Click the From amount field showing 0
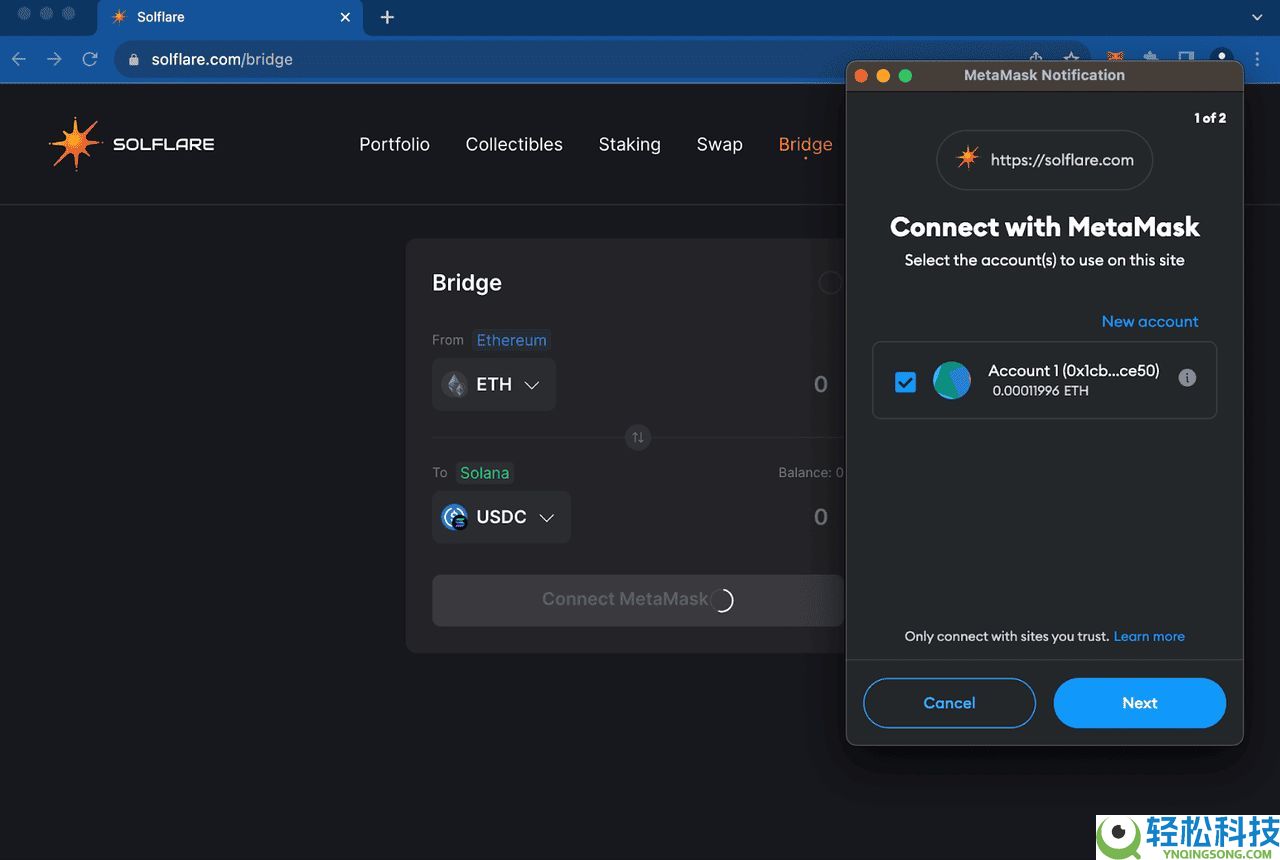The image size is (1280, 860). [x=820, y=385]
